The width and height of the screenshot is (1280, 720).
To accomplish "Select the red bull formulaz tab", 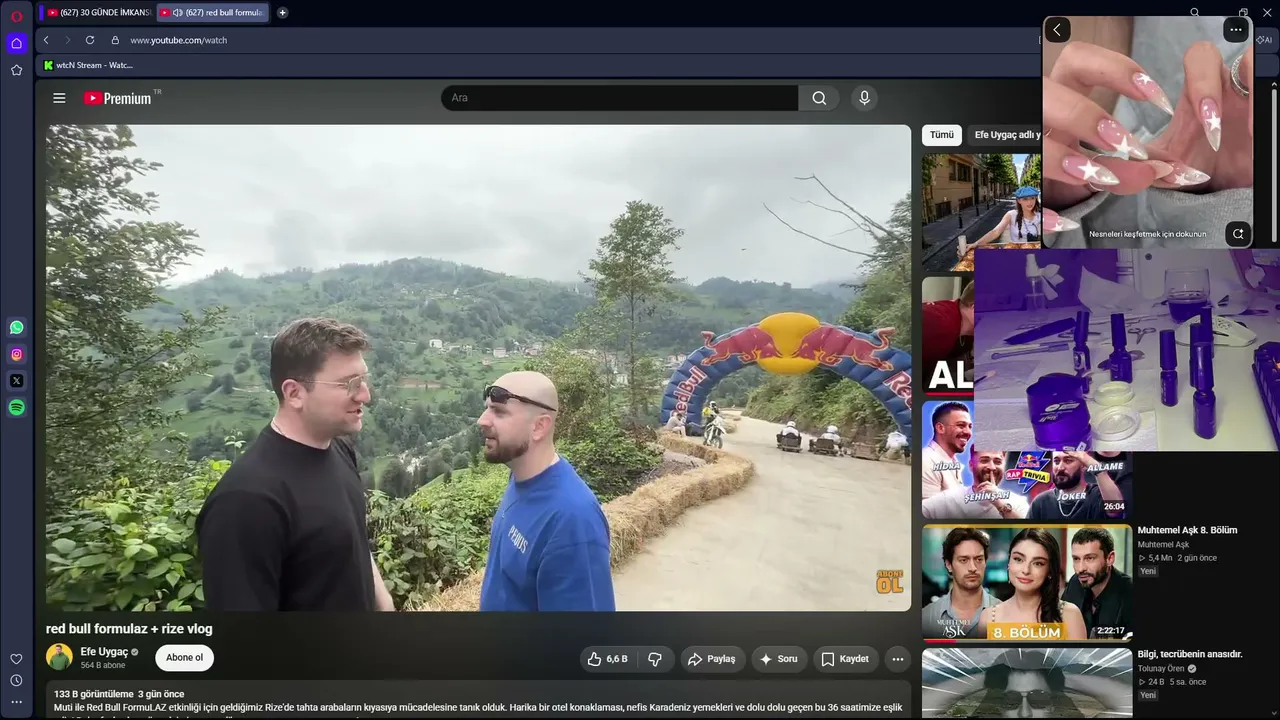I will click(x=213, y=13).
